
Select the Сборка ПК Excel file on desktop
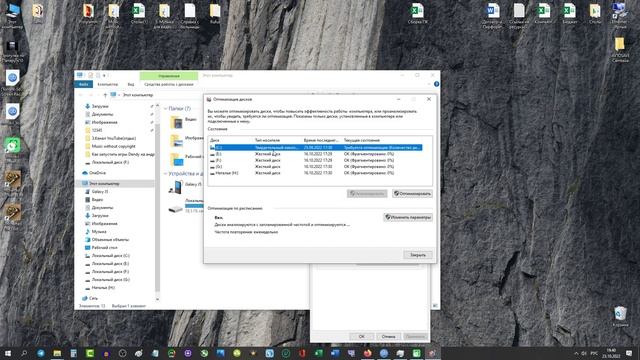tap(417, 14)
